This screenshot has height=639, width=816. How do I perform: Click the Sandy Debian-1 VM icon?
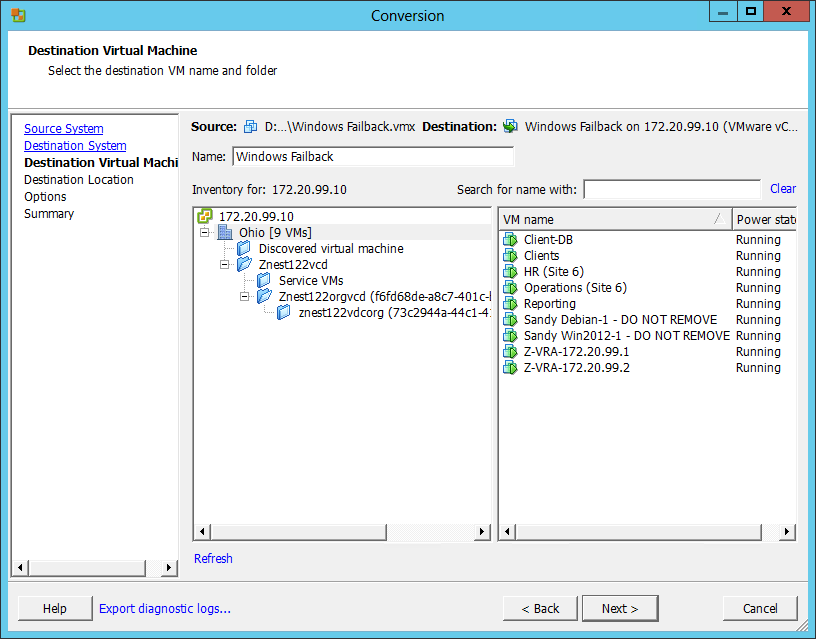(510, 320)
